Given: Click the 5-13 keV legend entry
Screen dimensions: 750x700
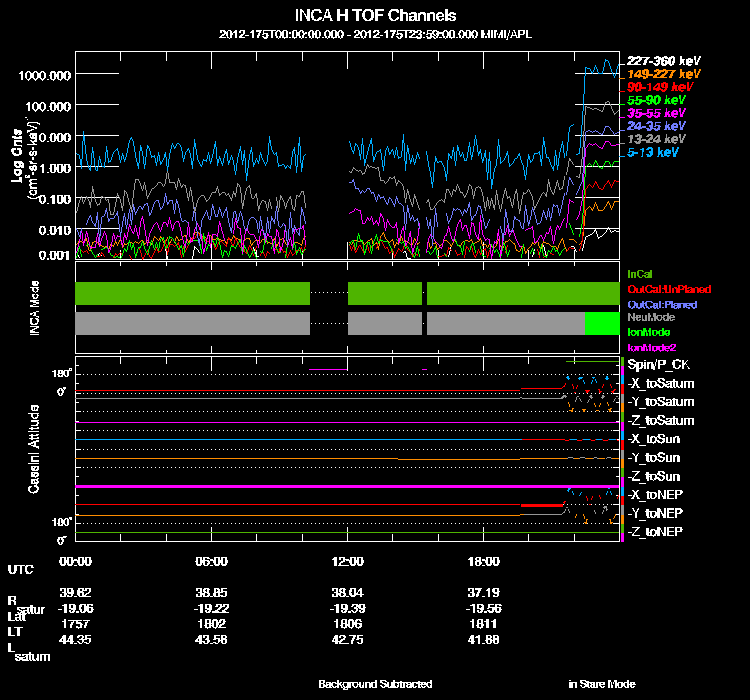Looking at the screenshot, I should pos(654,152).
